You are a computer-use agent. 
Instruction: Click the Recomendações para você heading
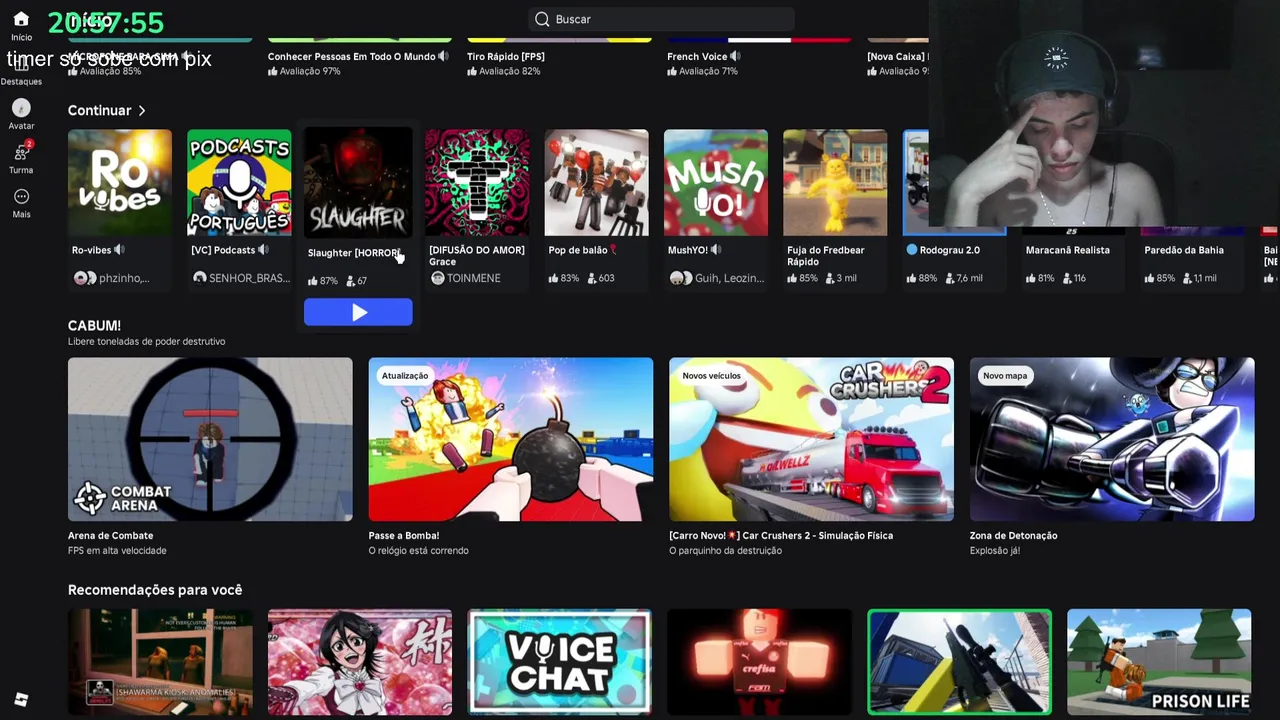coord(155,590)
